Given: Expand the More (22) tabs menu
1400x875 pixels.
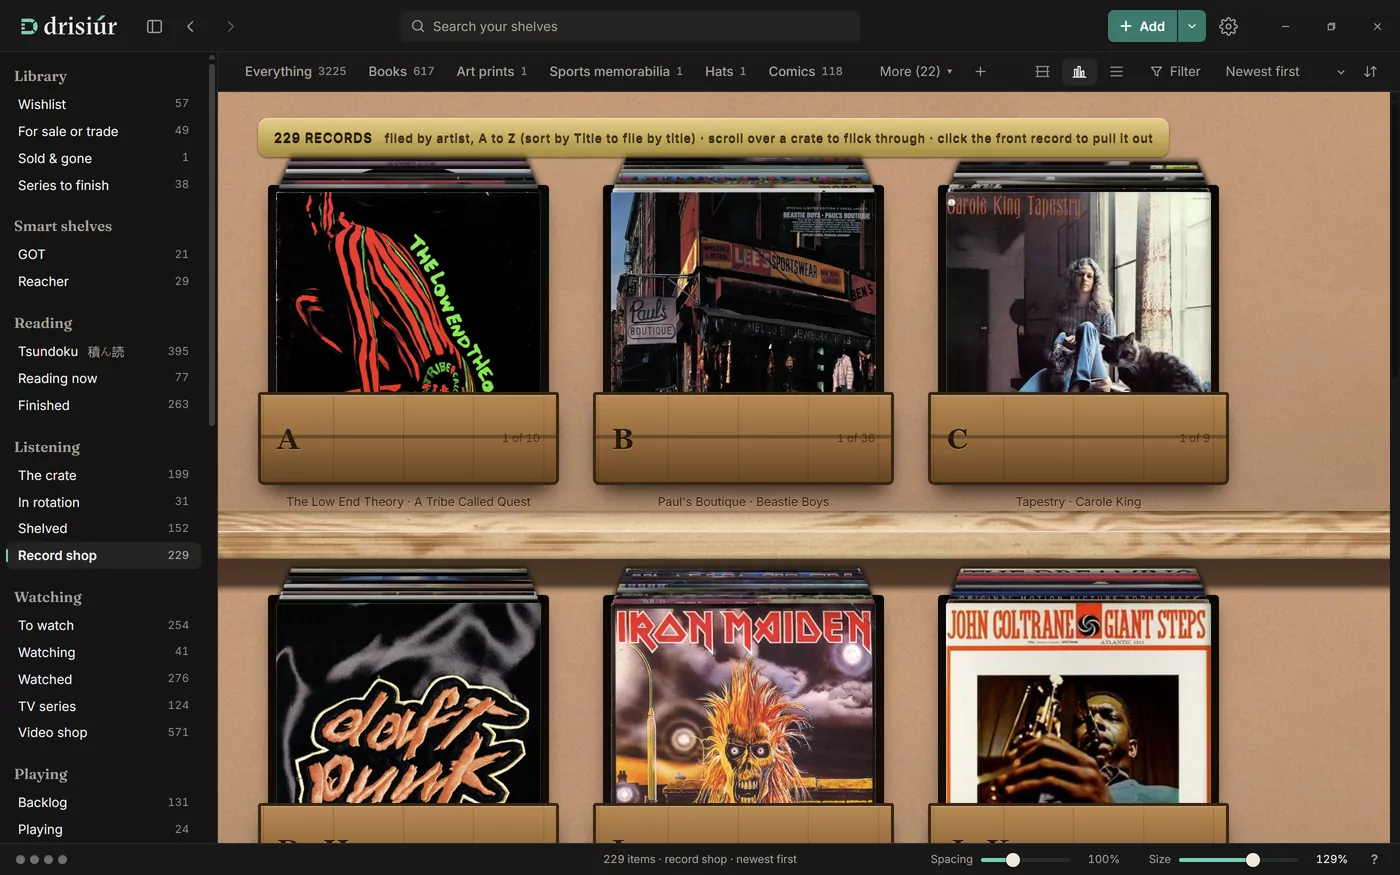Looking at the screenshot, I should [916, 71].
